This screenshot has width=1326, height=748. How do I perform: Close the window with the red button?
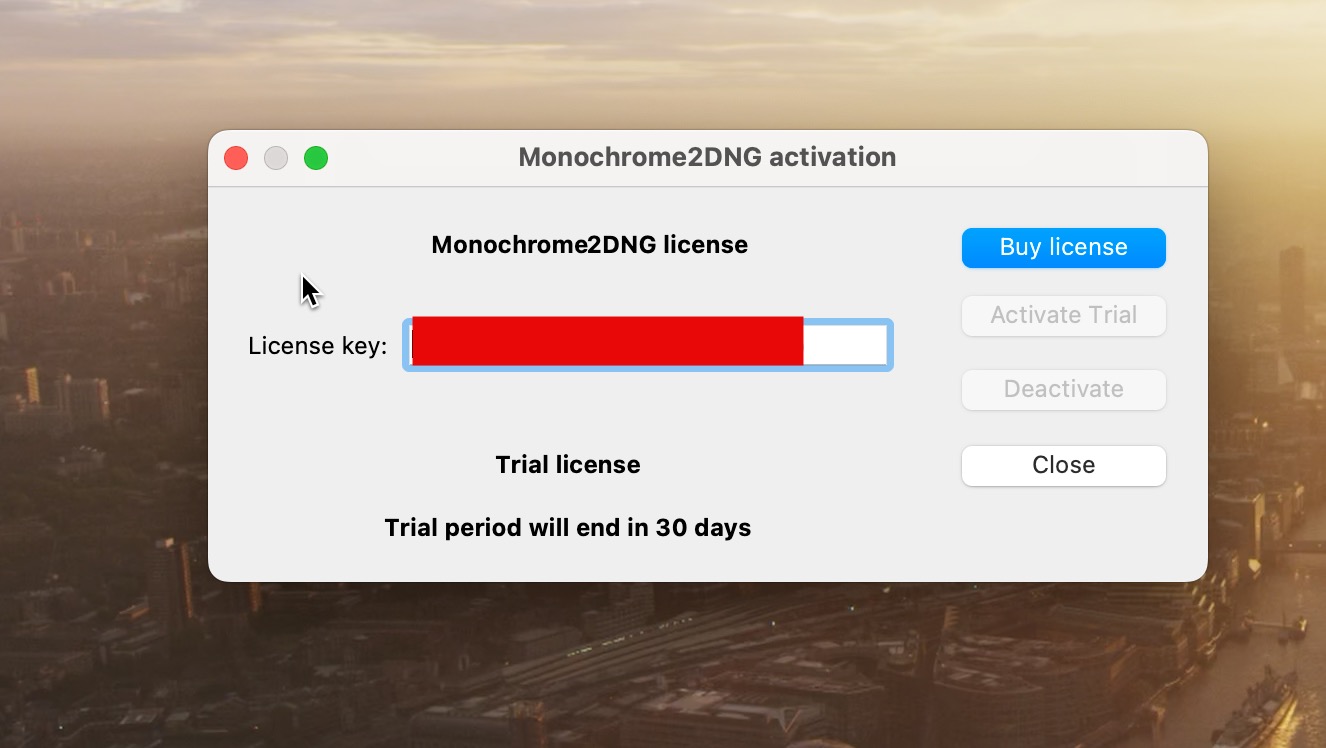[x=236, y=158]
